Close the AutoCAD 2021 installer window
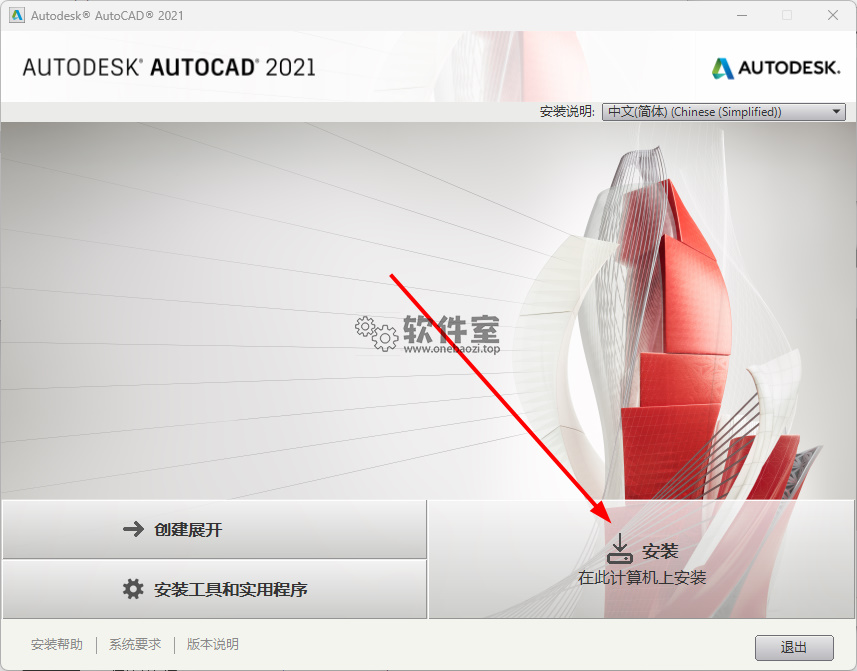The width and height of the screenshot is (857, 671). 833,15
